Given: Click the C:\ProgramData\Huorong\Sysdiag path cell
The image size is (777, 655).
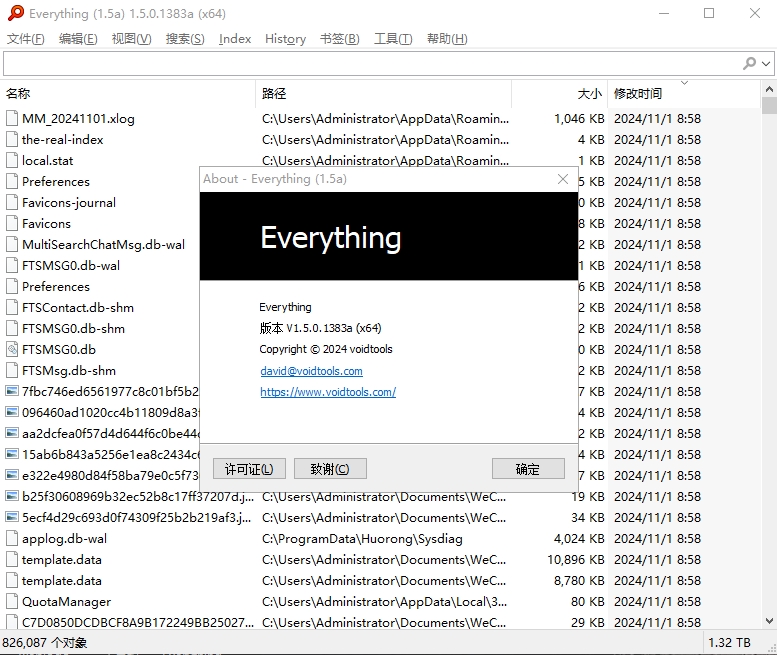Looking at the screenshot, I should pyautogui.click(x=362, y=539).
